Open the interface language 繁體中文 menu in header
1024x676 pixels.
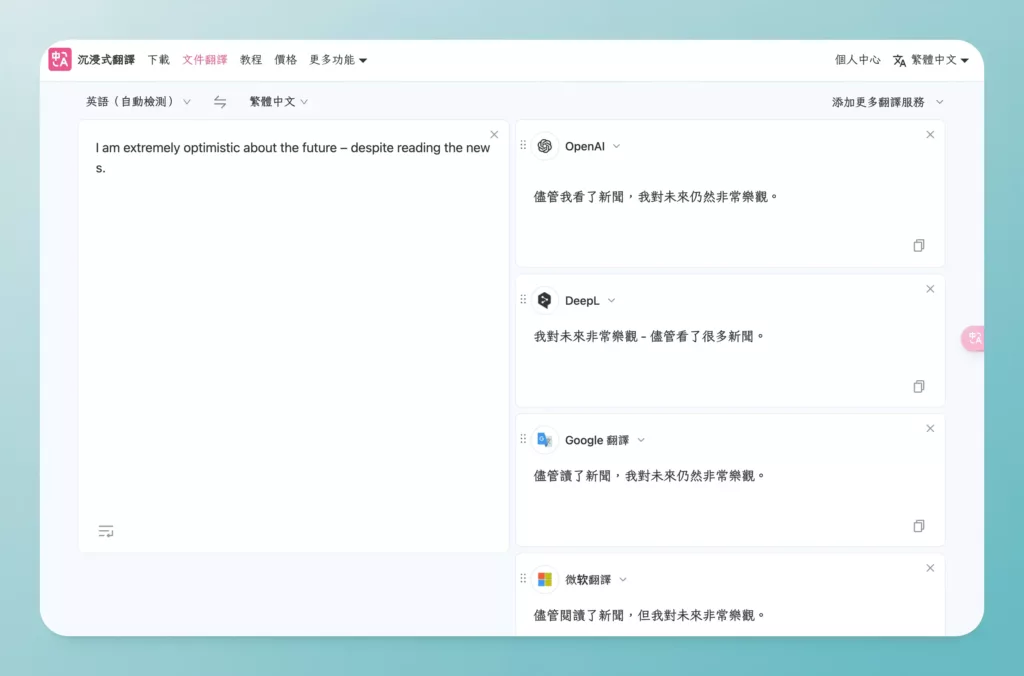point(939,60)
